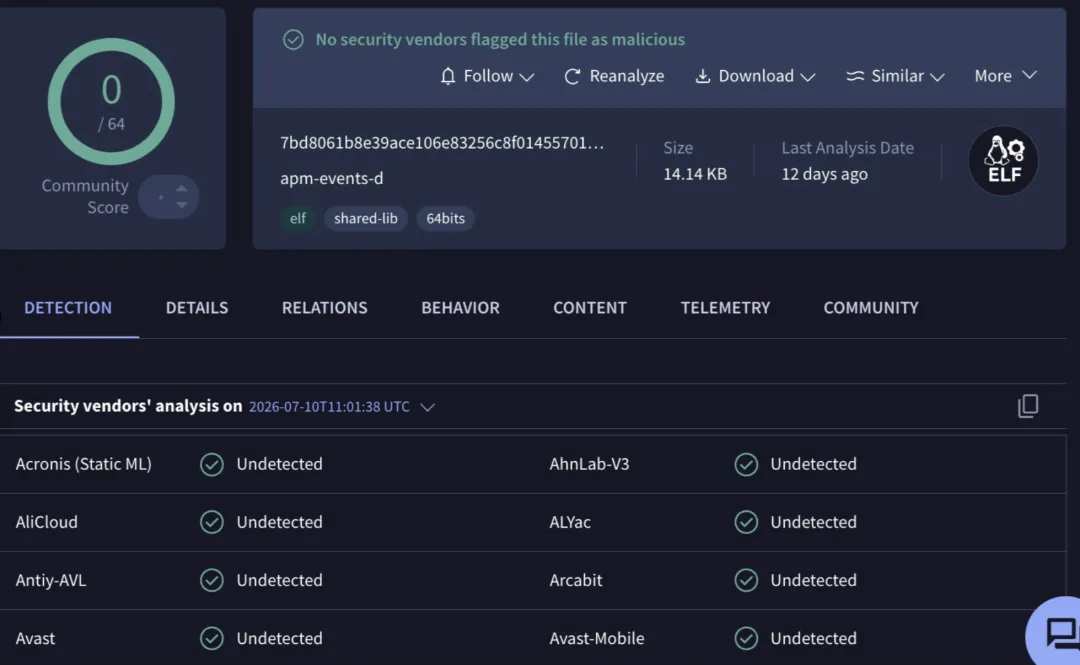Click the file name apm-events-d

tap(332, 178)
